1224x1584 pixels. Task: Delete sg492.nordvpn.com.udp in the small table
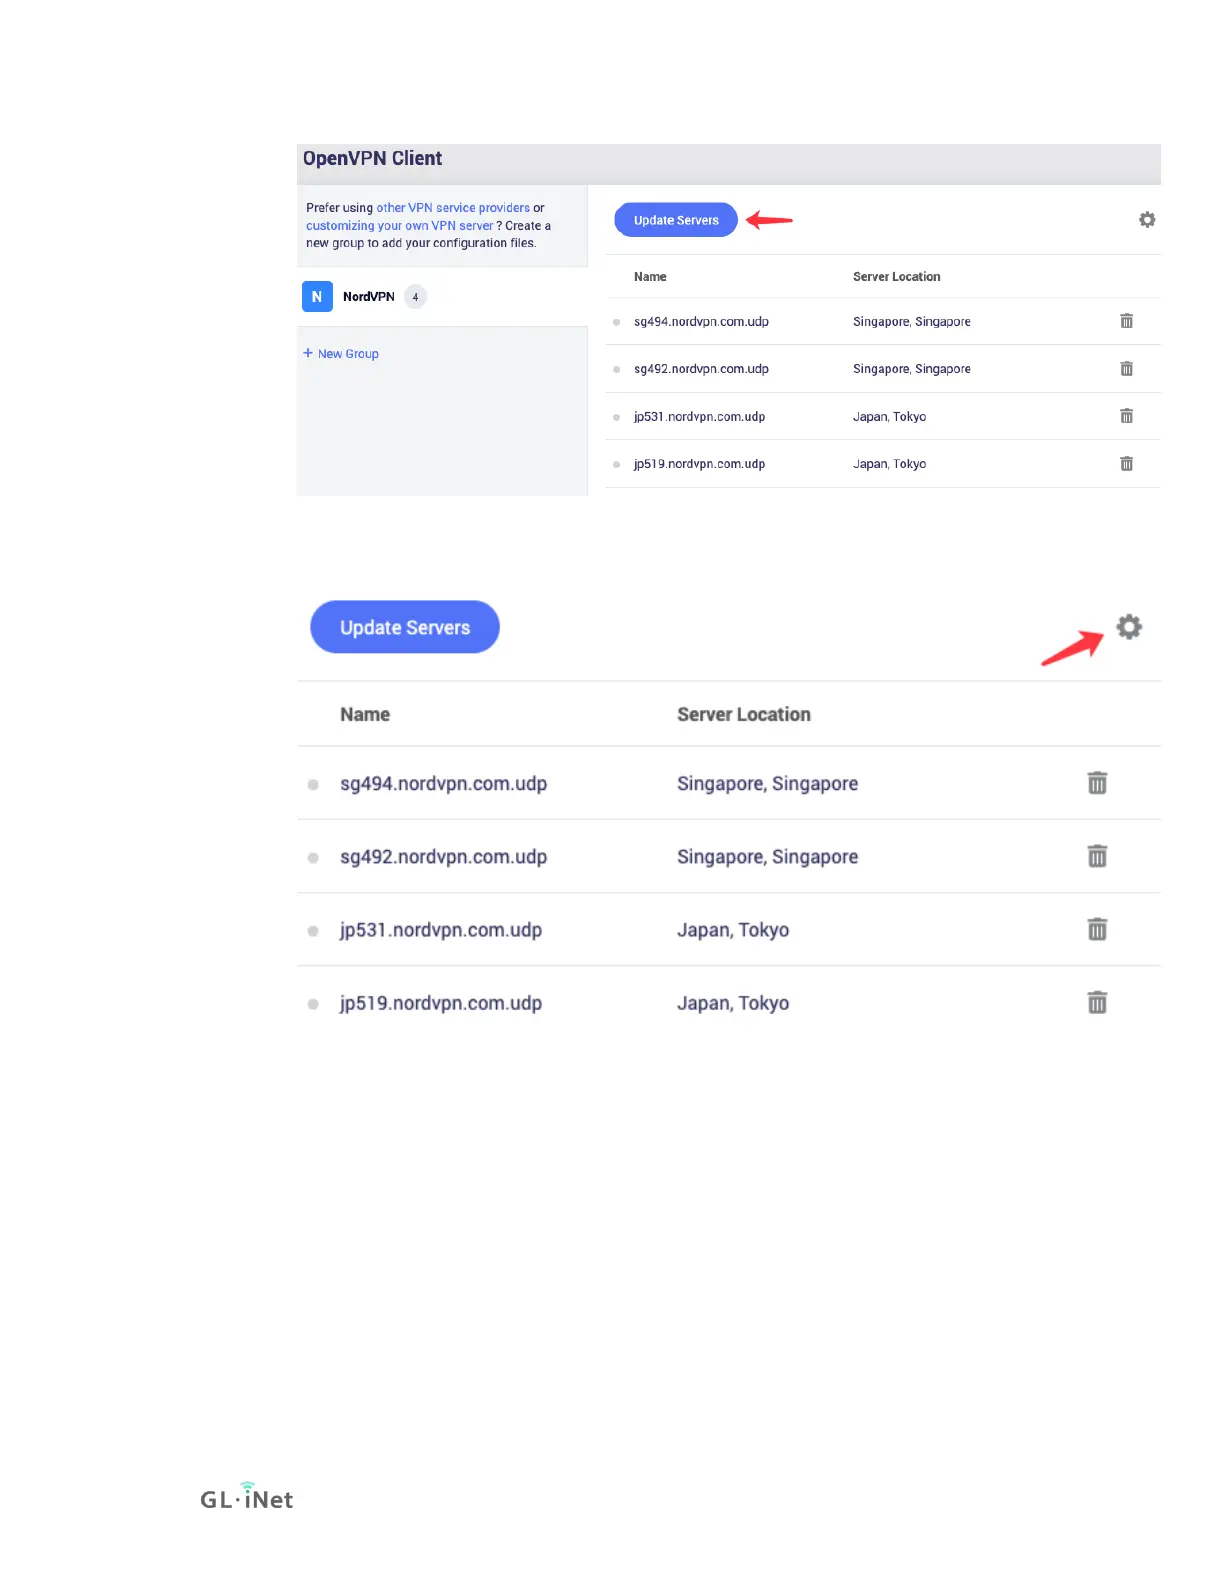1127,368
